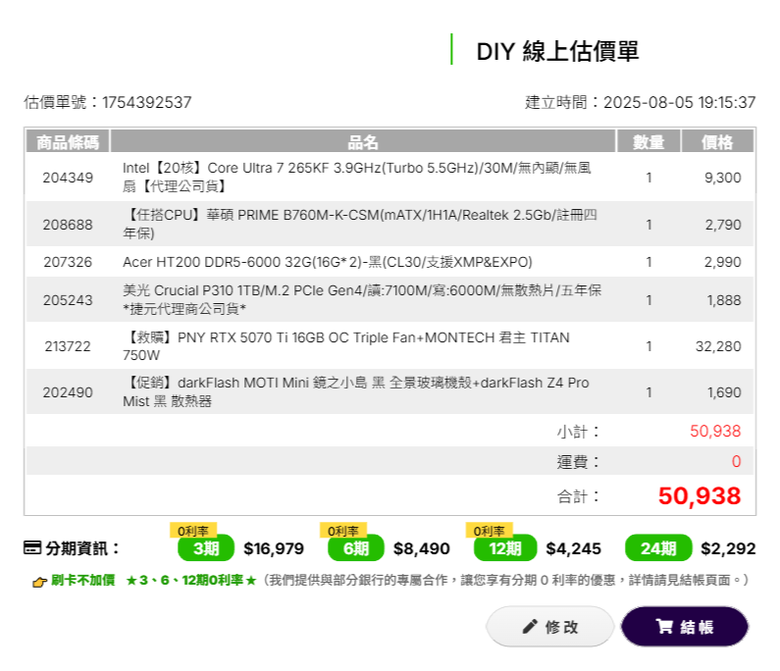780x671 pixels.
Task: Click the PNY RTX 5070 Ti product name
Action: [346, 346]
